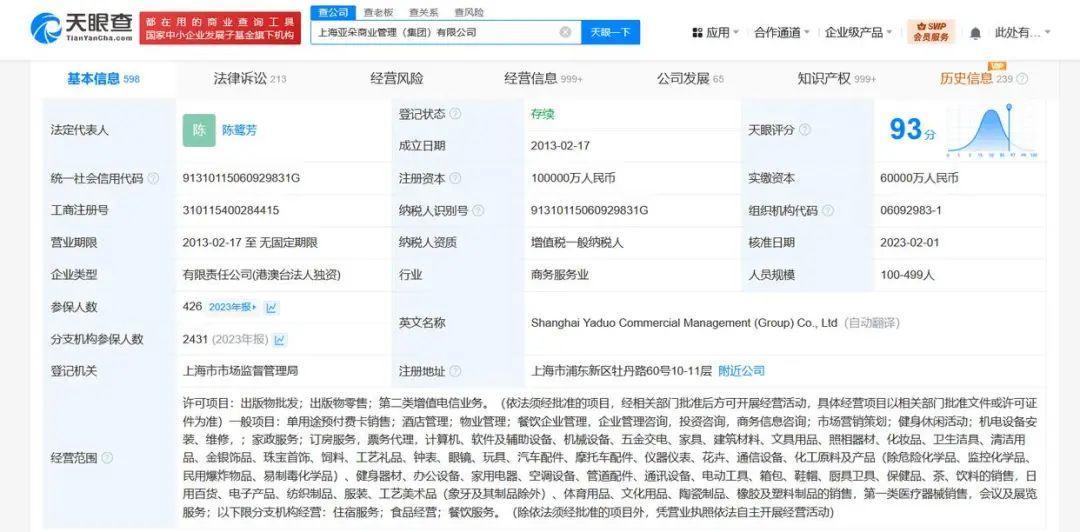Expand the 2023年报 year selector
Image resolution: width=1080 pixels, height=532 pixels.
pos(233,307)
